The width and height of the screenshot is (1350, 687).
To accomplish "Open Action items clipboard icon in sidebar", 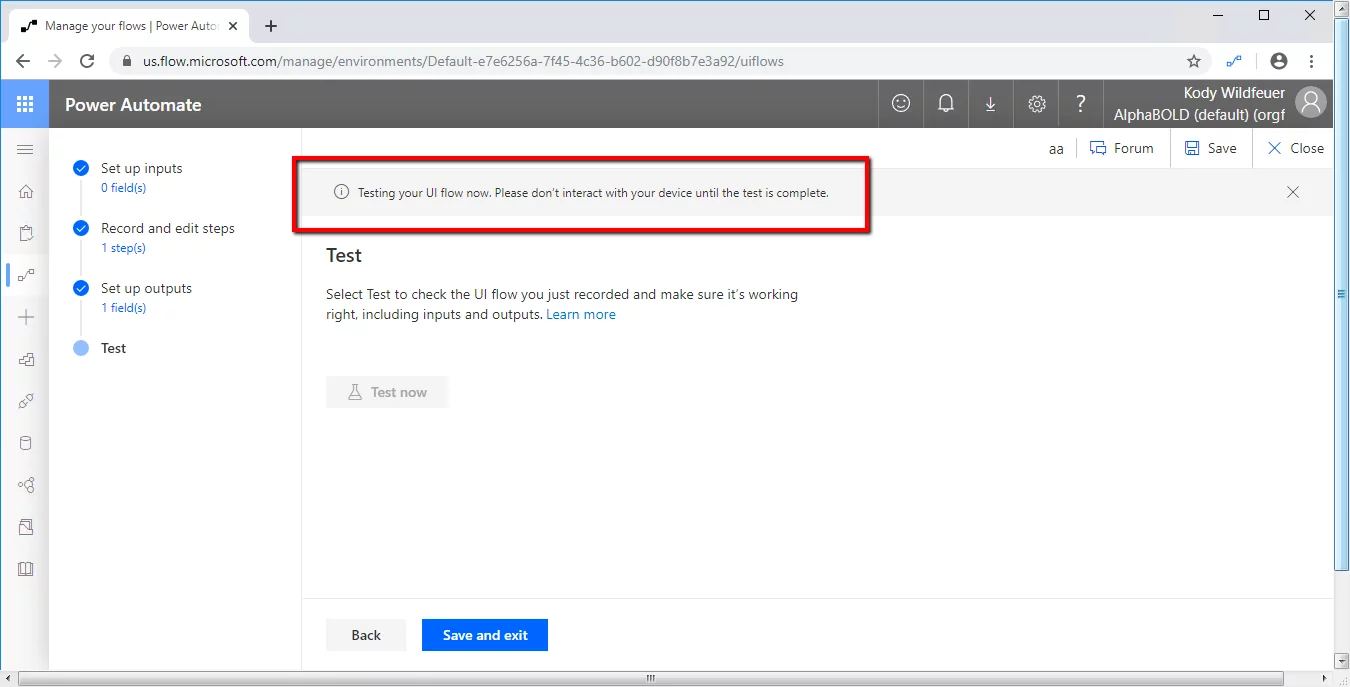I will (x=26, y=234).
